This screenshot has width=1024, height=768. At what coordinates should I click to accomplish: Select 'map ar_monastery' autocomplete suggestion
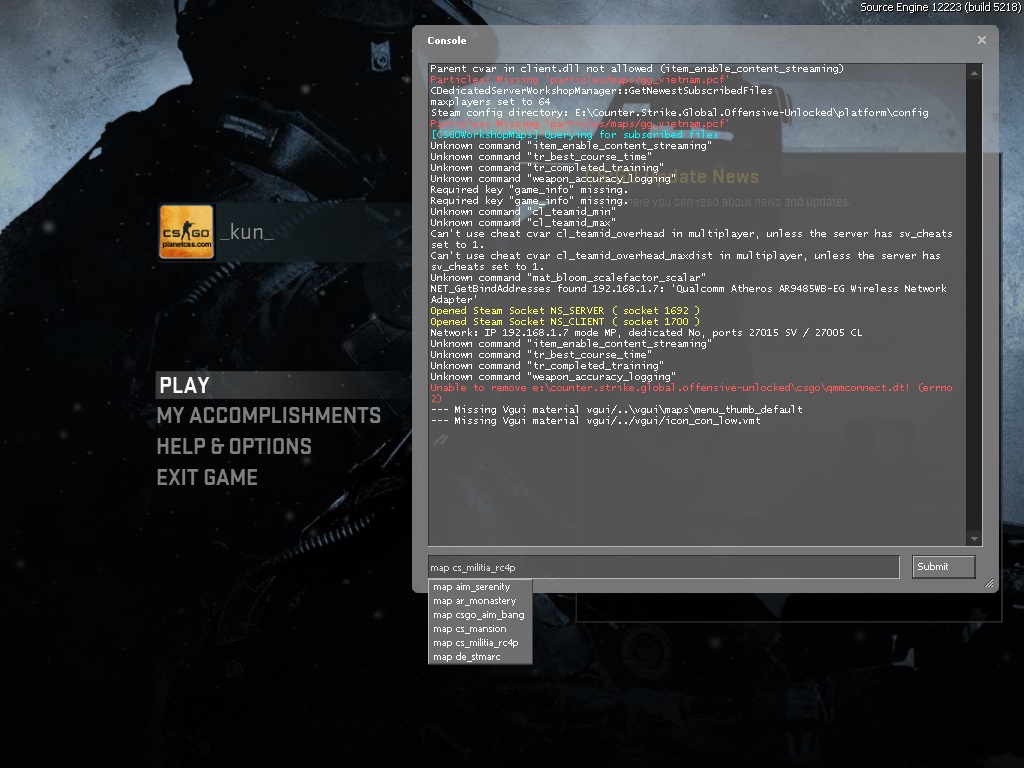pos(480,601)
